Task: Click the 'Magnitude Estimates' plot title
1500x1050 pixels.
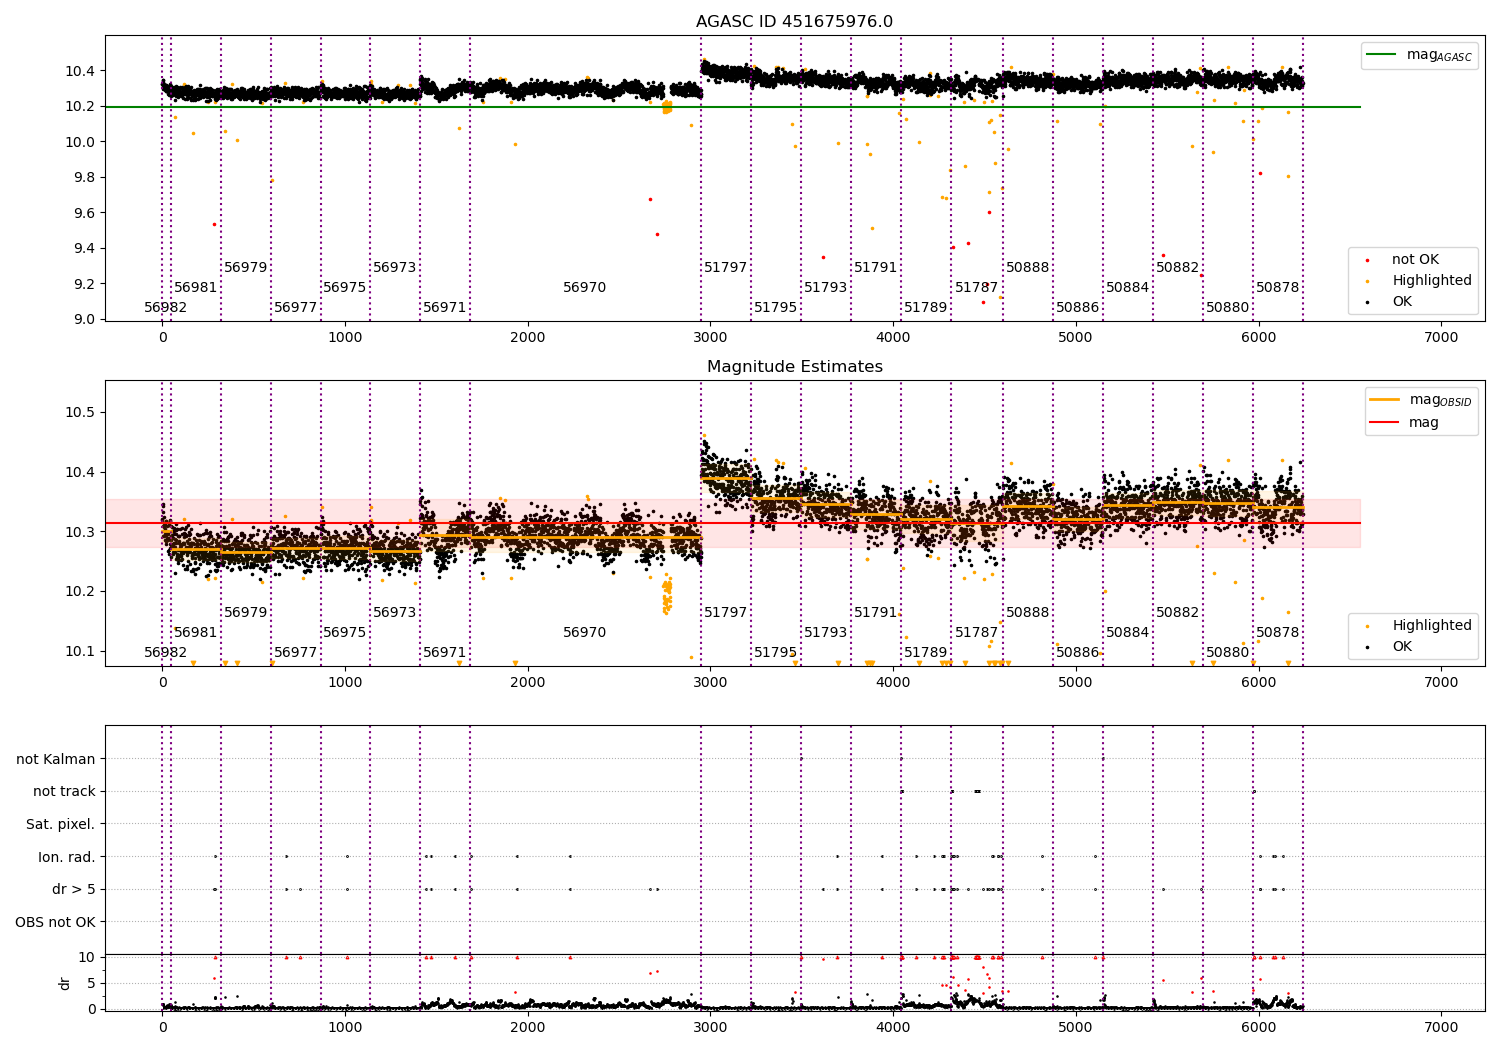Action: [794, 367]
